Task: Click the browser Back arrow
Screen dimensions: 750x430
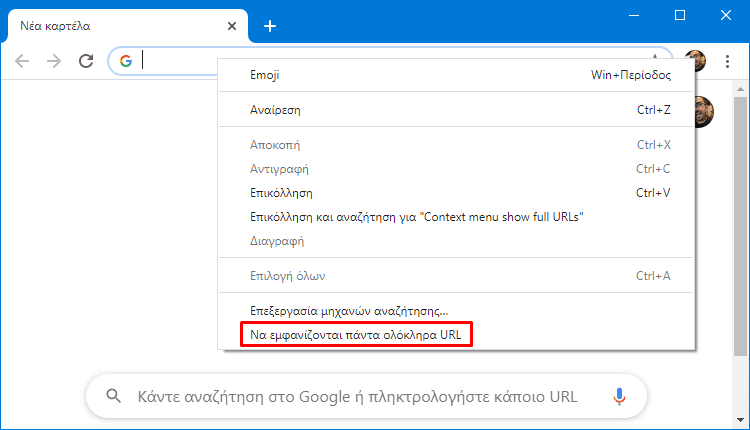Action: pyautogui.click(x=22, y=61)
